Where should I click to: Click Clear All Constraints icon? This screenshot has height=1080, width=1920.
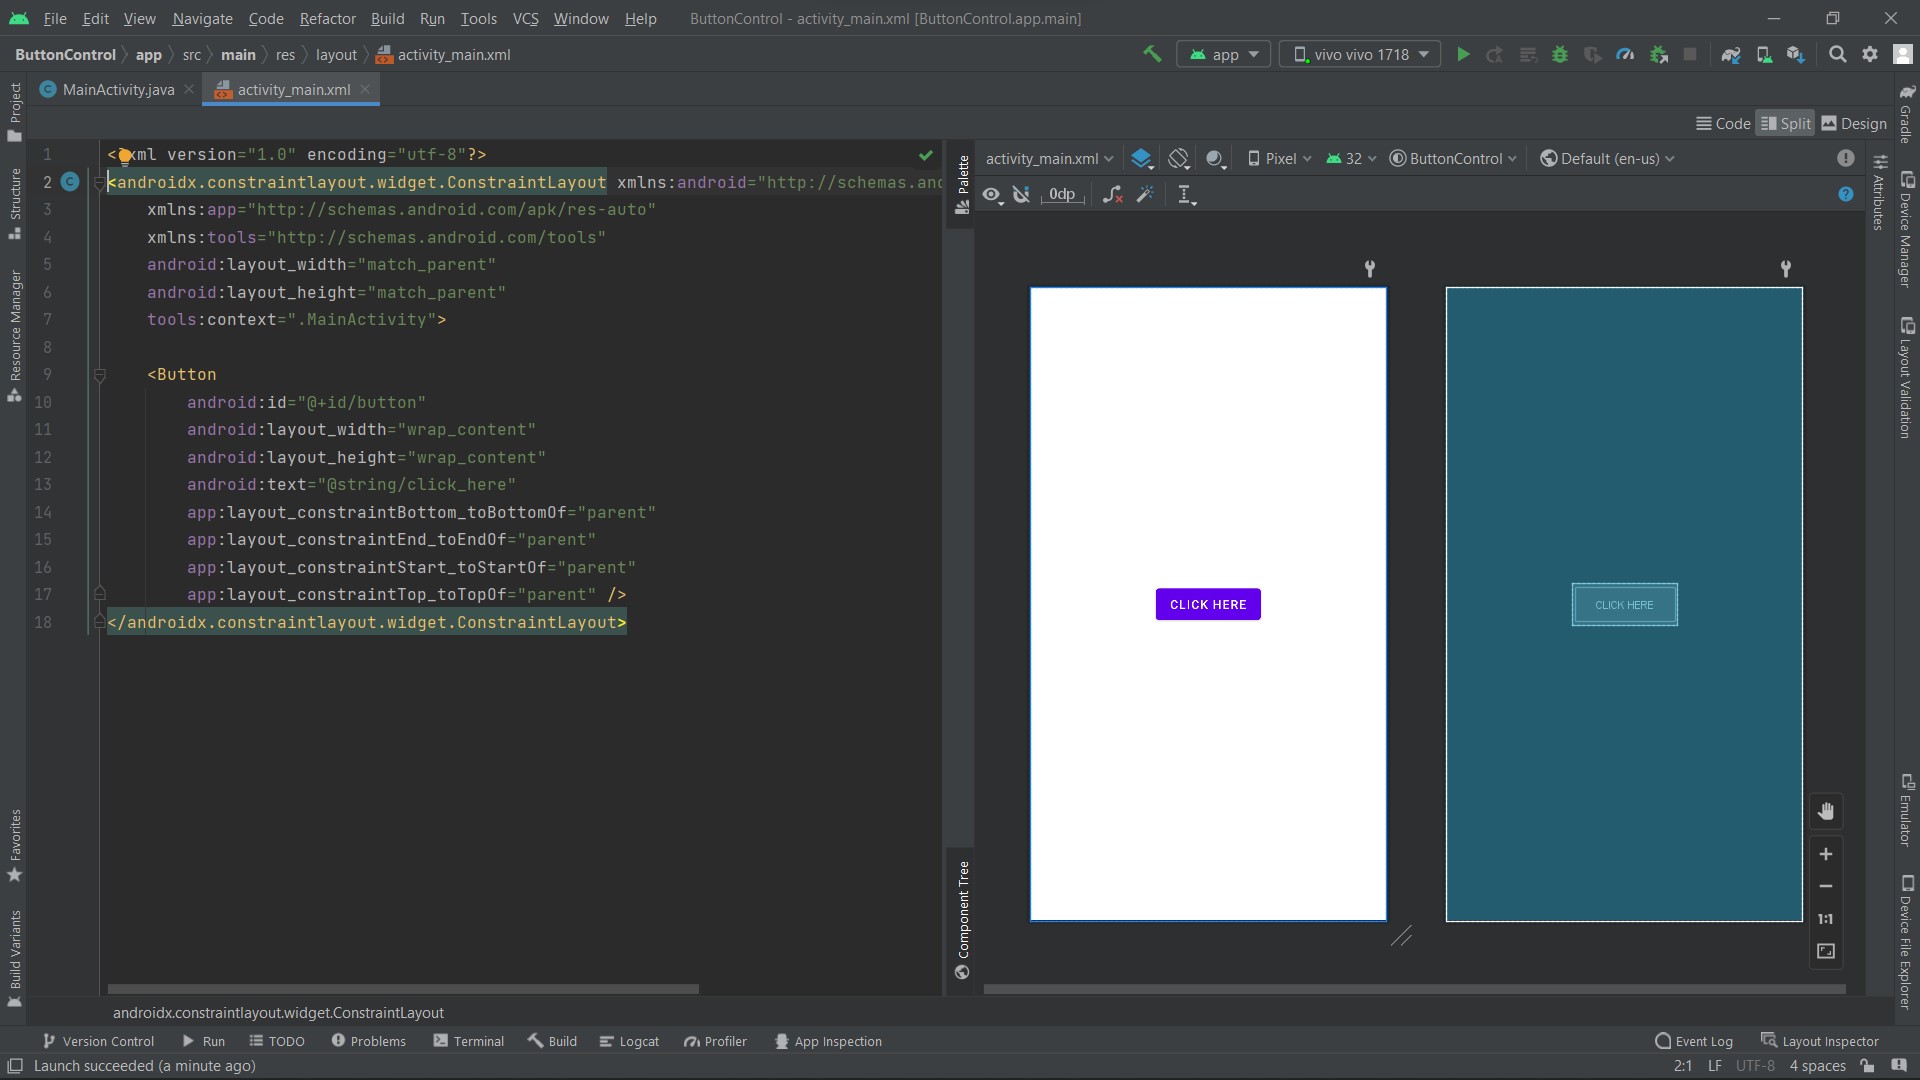click(1112, 194)
